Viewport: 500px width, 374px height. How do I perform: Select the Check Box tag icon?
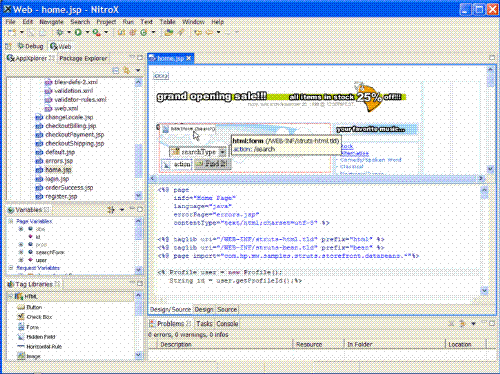(x=21, y=317)
